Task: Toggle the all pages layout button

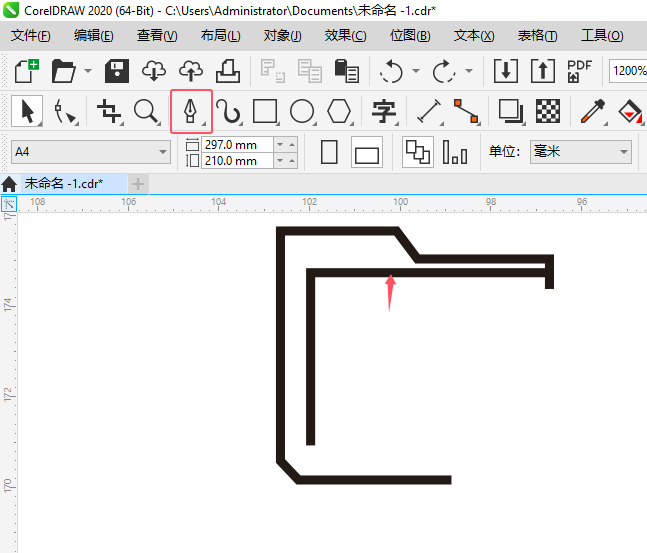Action: pyautogui.click(x=418, y=152)
